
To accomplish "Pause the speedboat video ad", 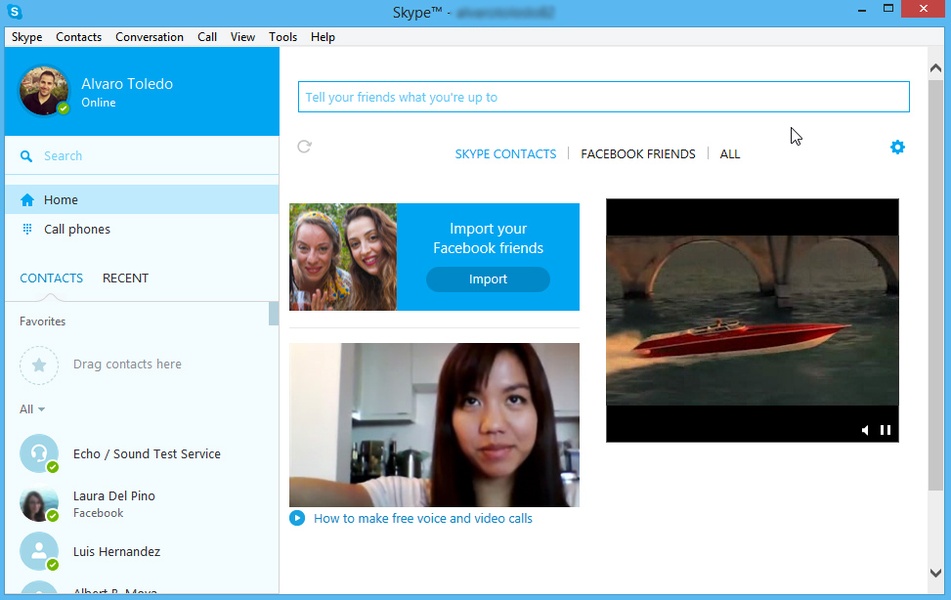I will 885,430.
